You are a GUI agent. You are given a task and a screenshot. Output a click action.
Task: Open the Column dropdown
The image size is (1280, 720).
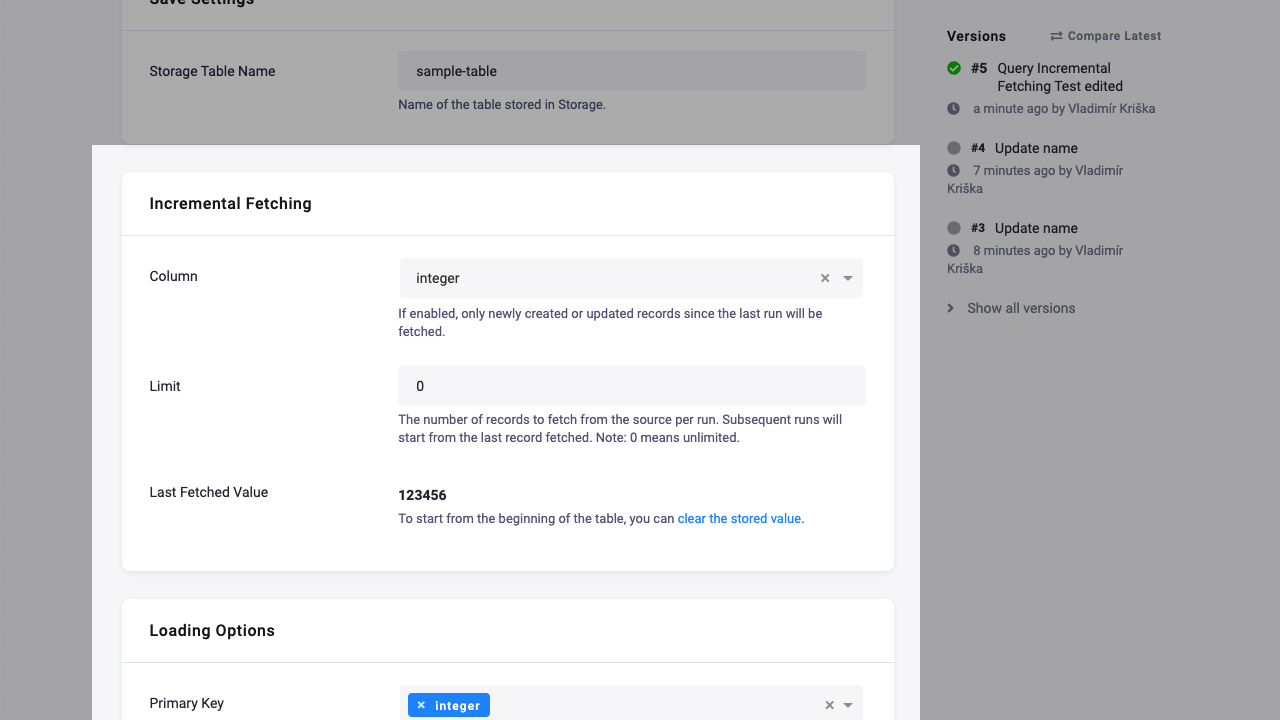[846, 278]
